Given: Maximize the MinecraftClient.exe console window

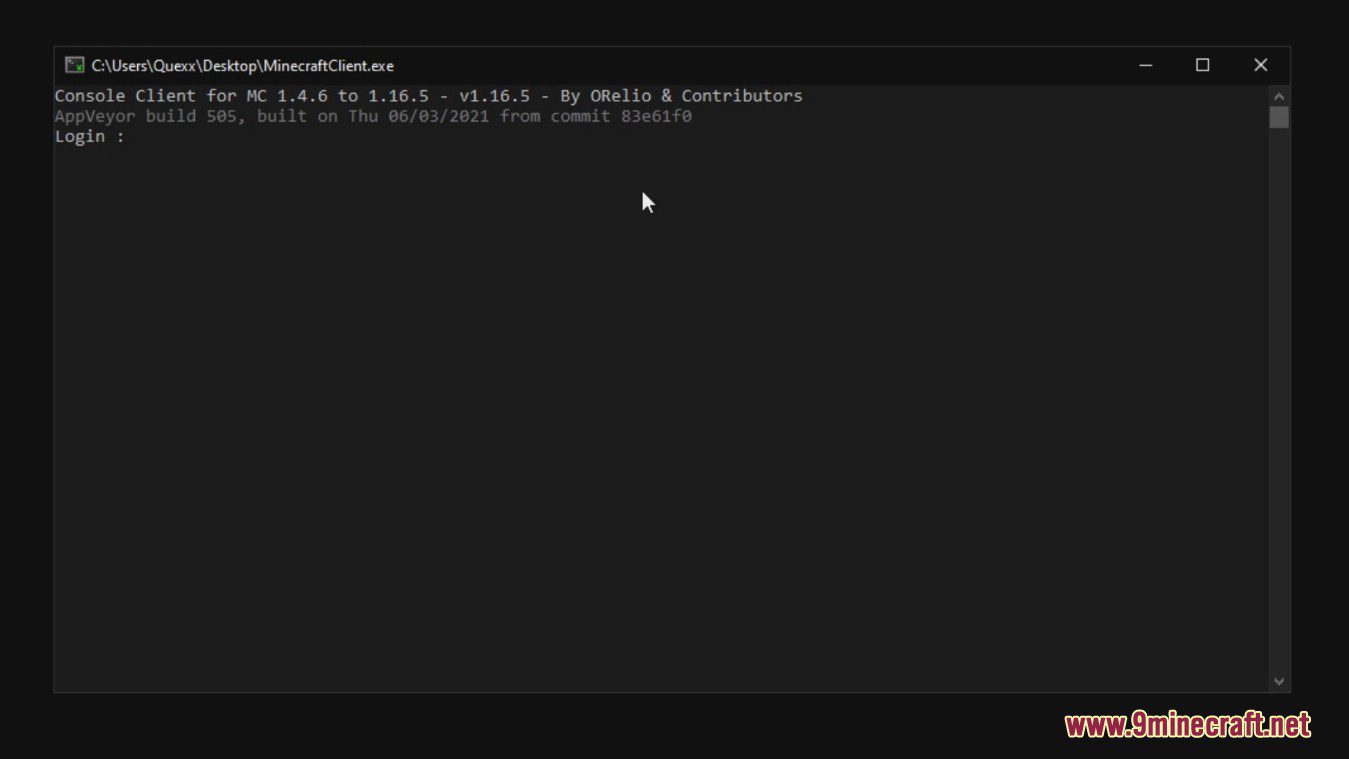Looking at the screenshot, I should (x=1203, y=65).
